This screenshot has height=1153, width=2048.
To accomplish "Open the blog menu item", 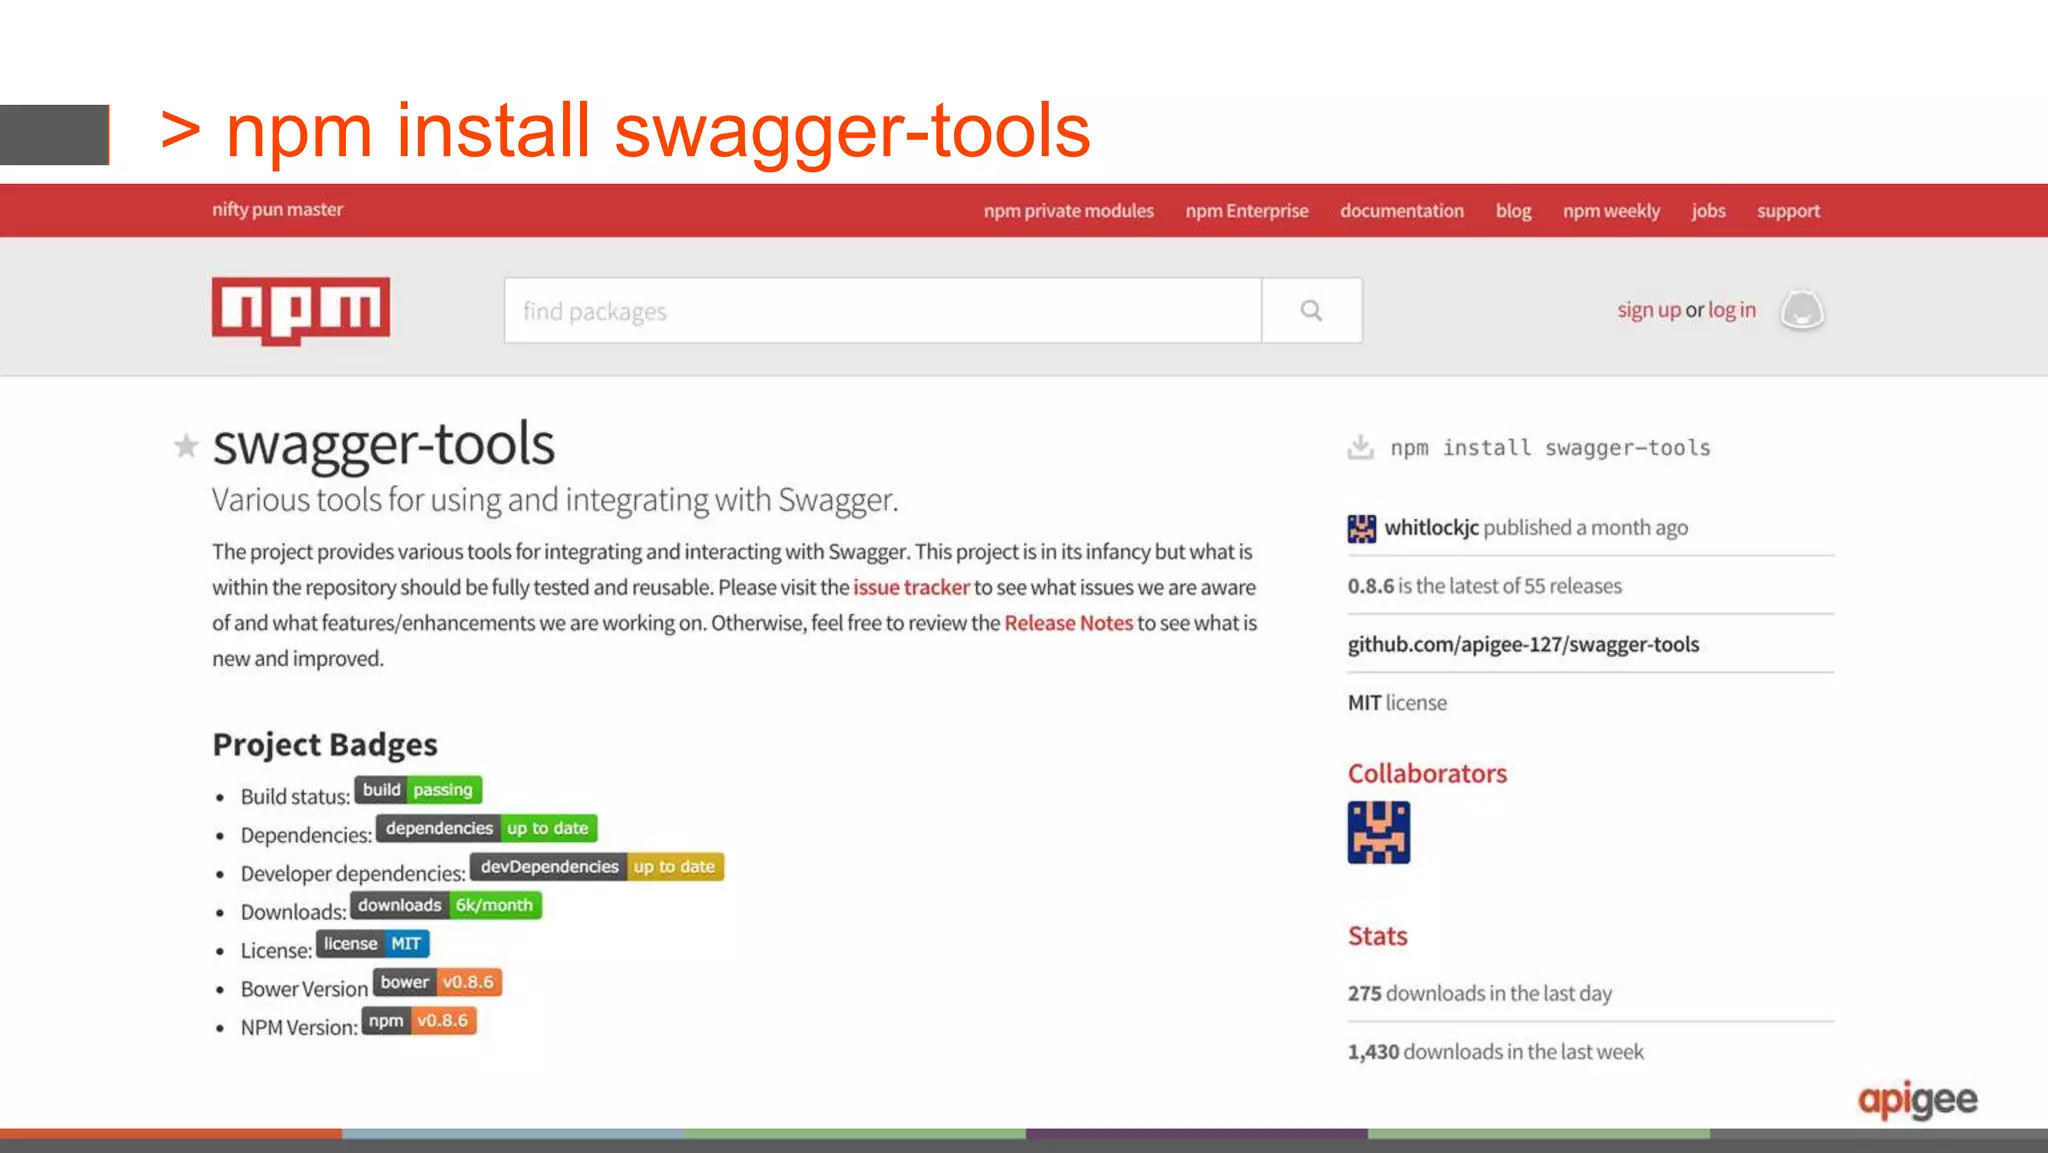I will click(x=1513, y=211).
